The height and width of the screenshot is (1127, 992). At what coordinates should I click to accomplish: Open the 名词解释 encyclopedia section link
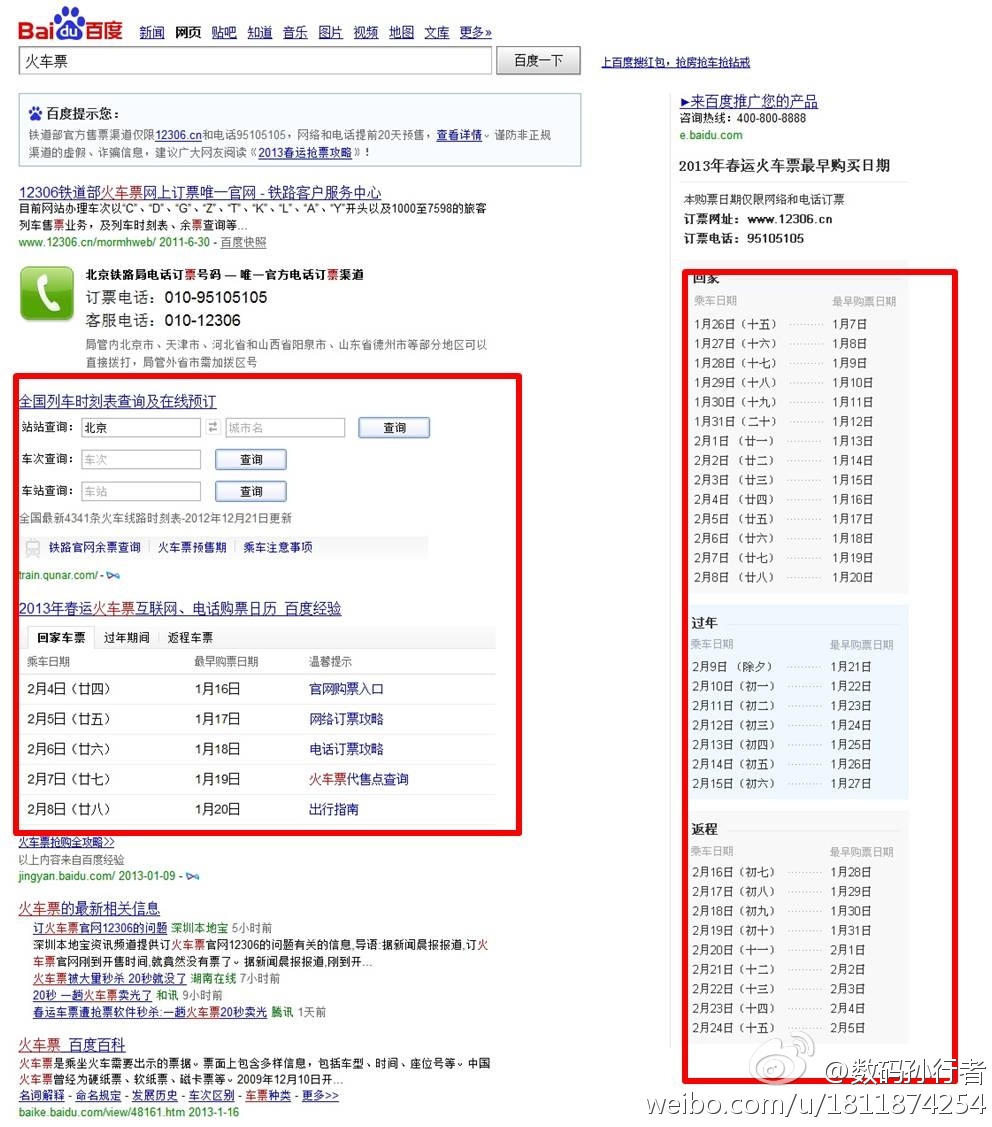coord(41,1095)
